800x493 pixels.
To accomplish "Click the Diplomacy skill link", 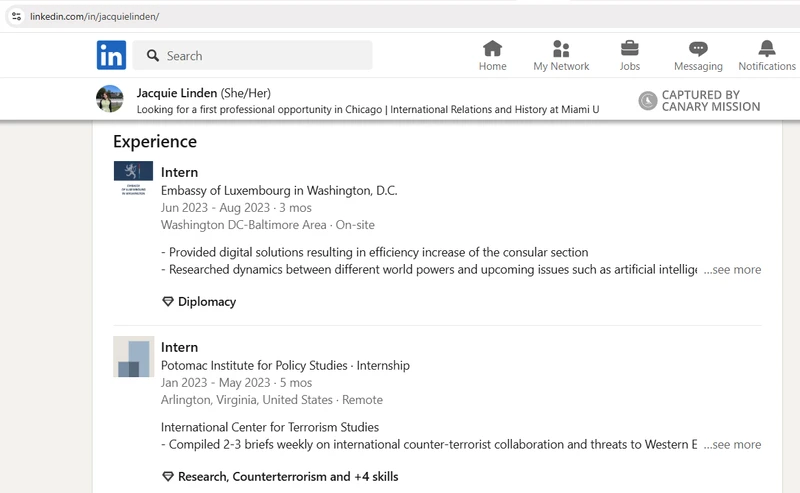I will click(207, 302).
